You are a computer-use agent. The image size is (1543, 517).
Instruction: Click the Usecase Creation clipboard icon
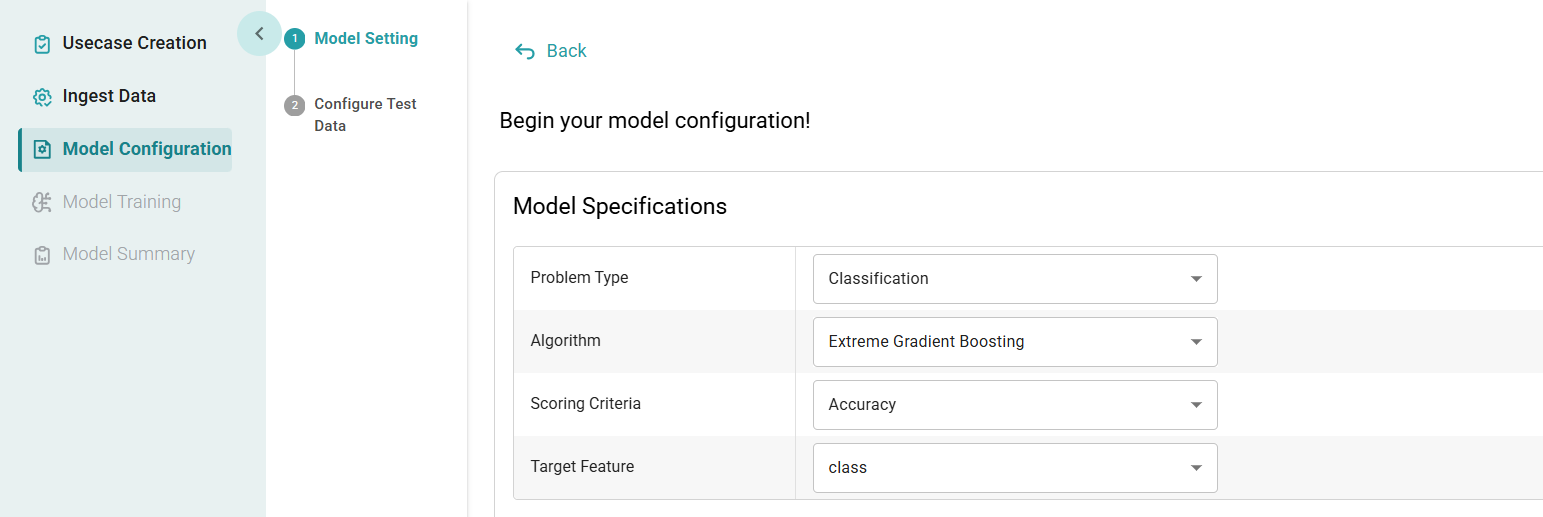coord(42,44)
